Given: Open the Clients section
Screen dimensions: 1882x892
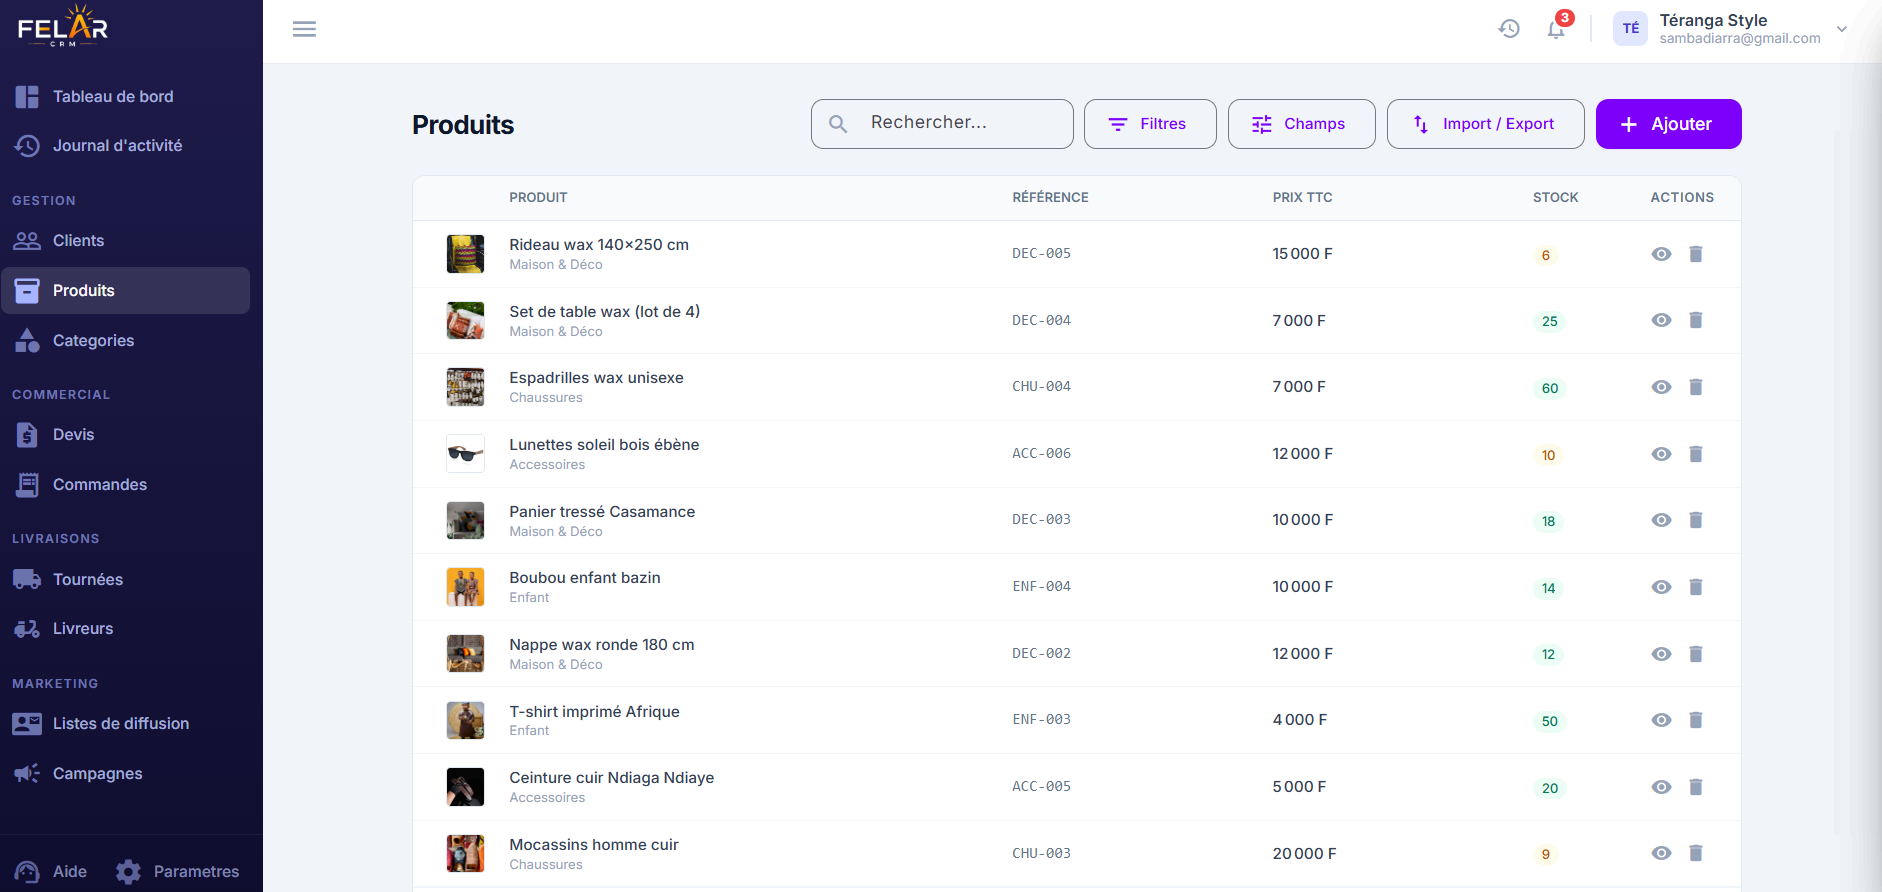Looking at the screenshot, I should coord(125,241).
